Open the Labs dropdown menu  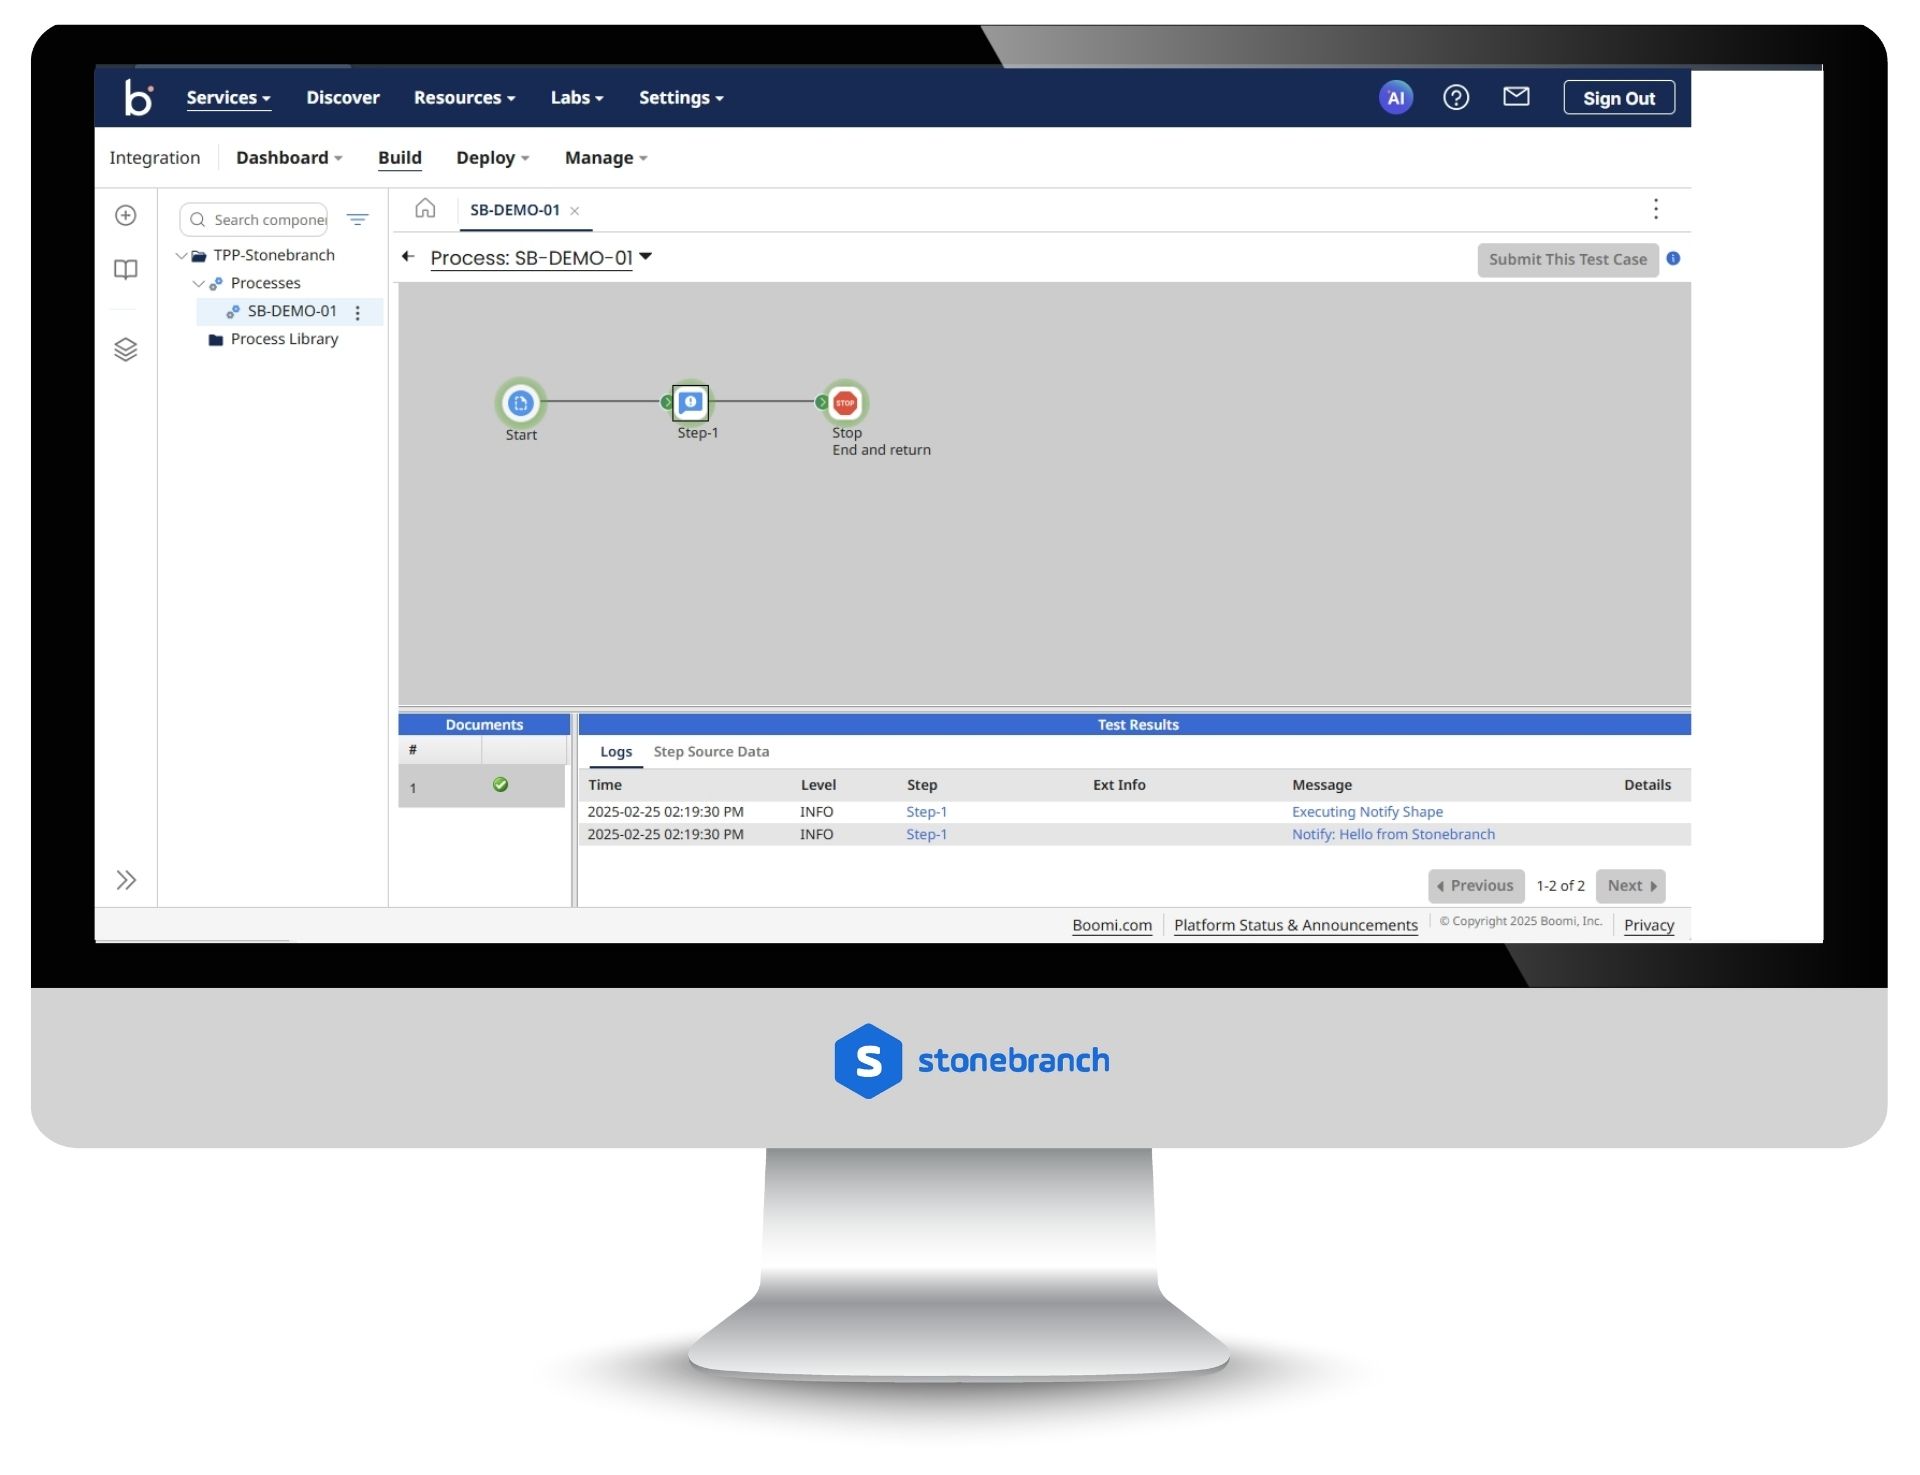click(x=577, y=98)
